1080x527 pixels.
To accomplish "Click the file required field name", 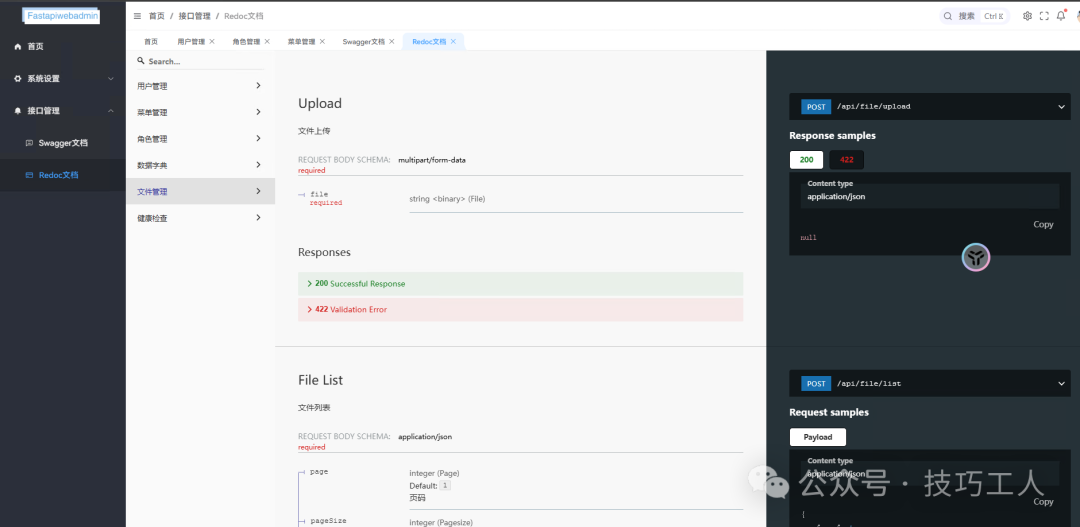I will [320, 194].
